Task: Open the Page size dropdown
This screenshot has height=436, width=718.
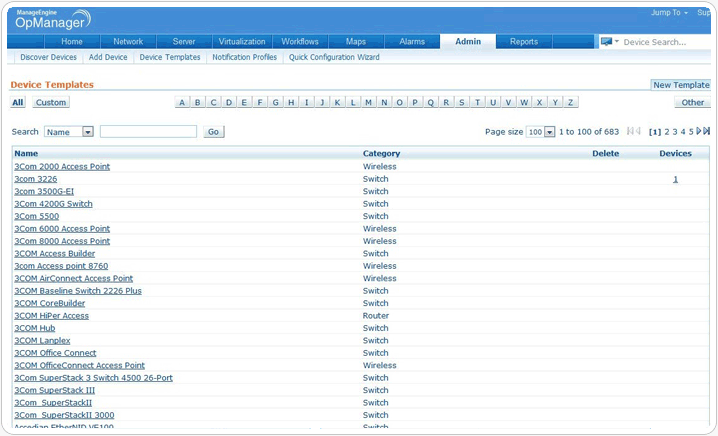Action: (x=540, y=132)
